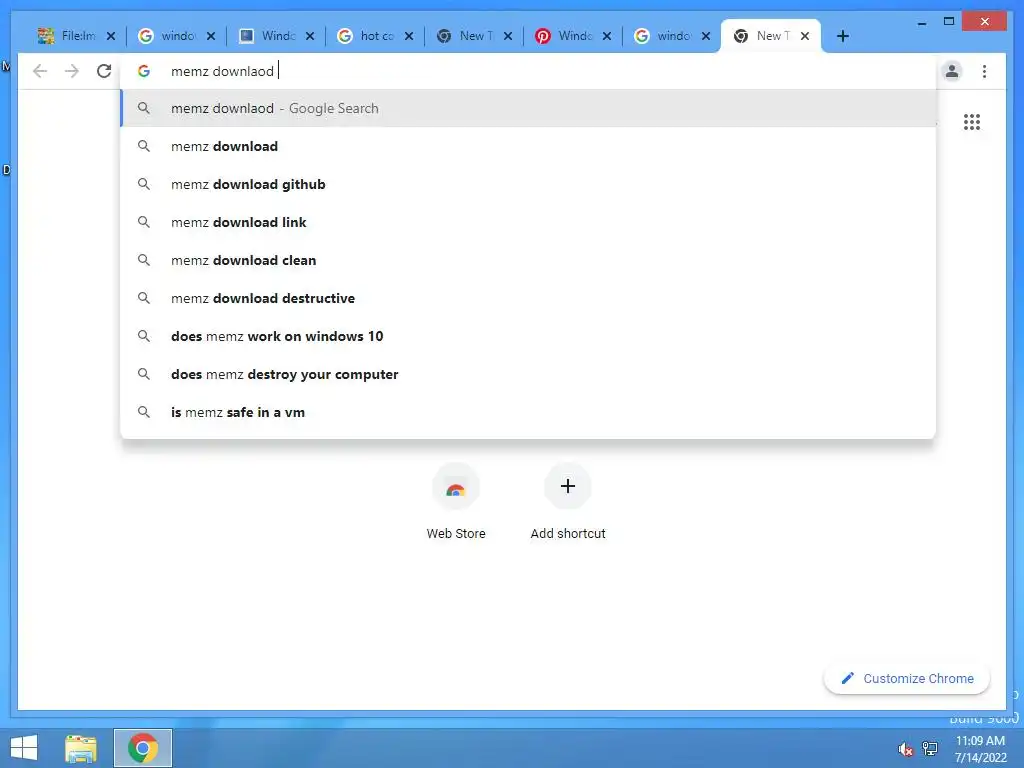Open the Web Store shortcut

pos(456,501)
